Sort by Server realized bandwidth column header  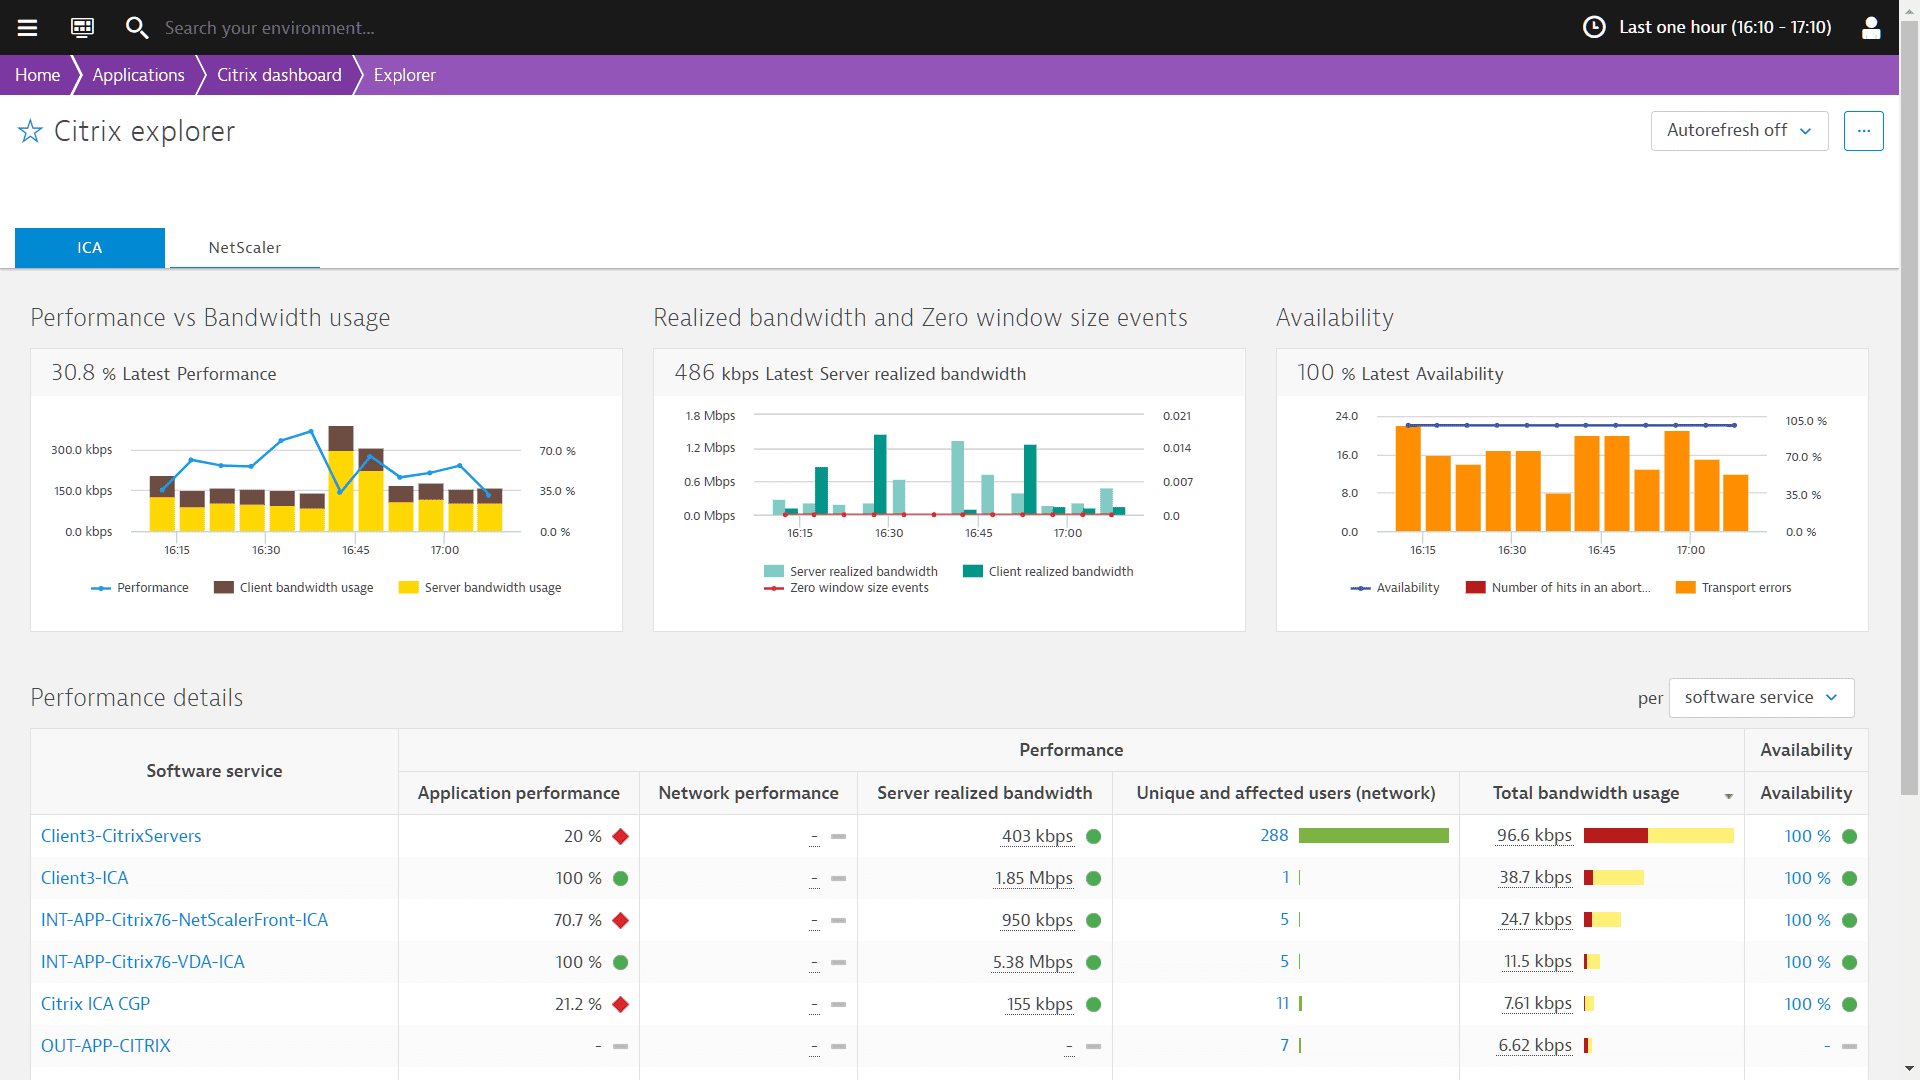(x=984, y=793)
